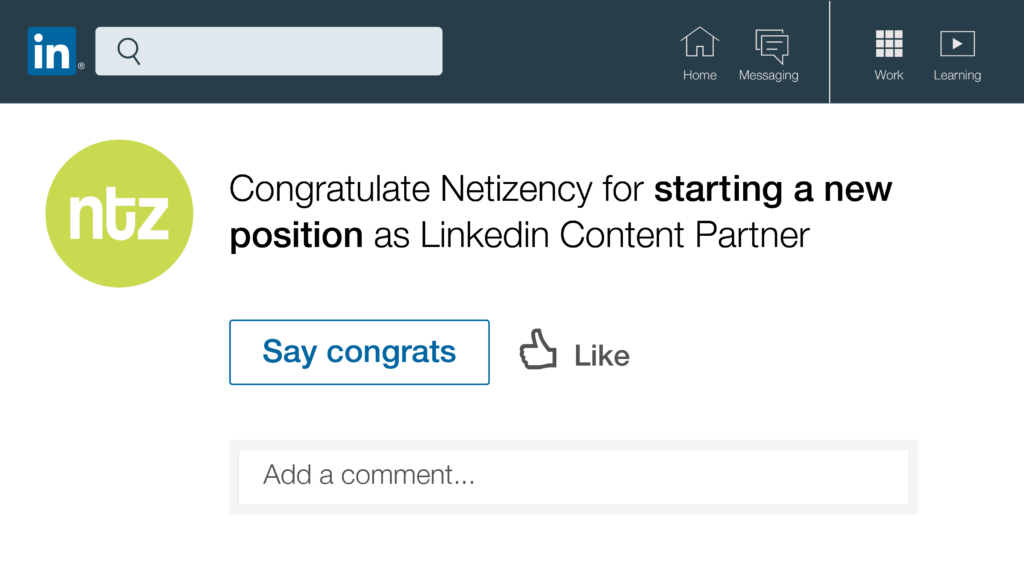Select the Work label in navigation
Viewport: 1024px width, 568px height.
point(888,75)
